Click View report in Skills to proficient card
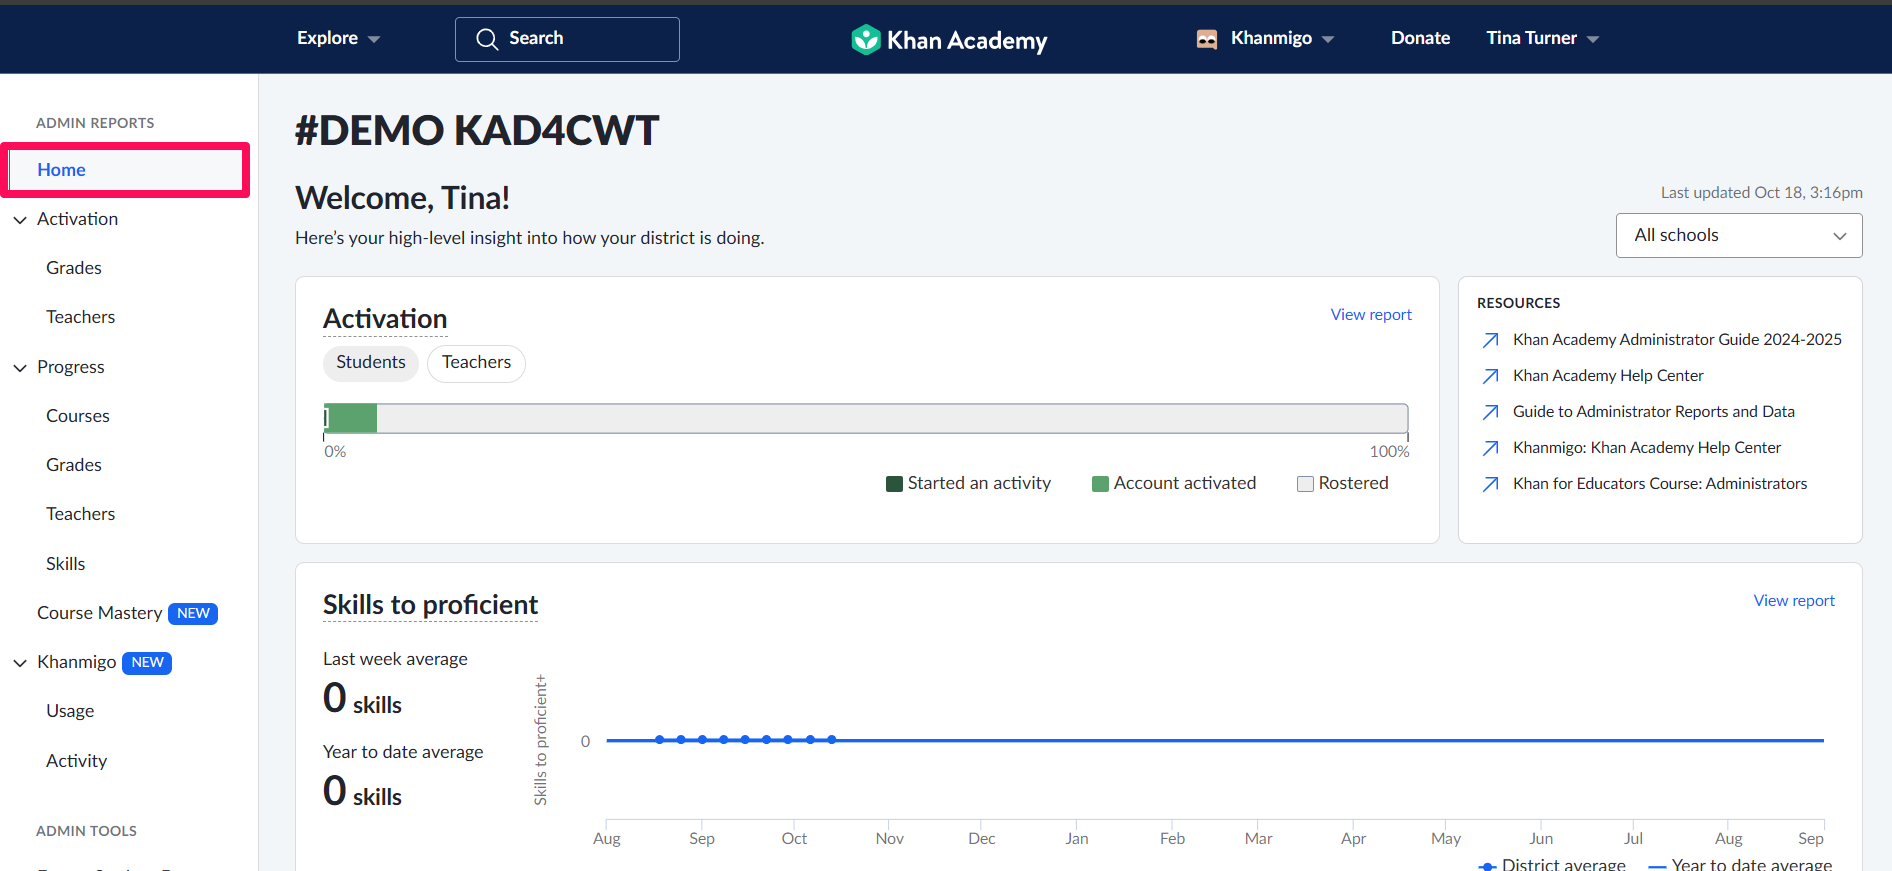This screenshot has height=871, width=1892. click(x=1794, y=600)
